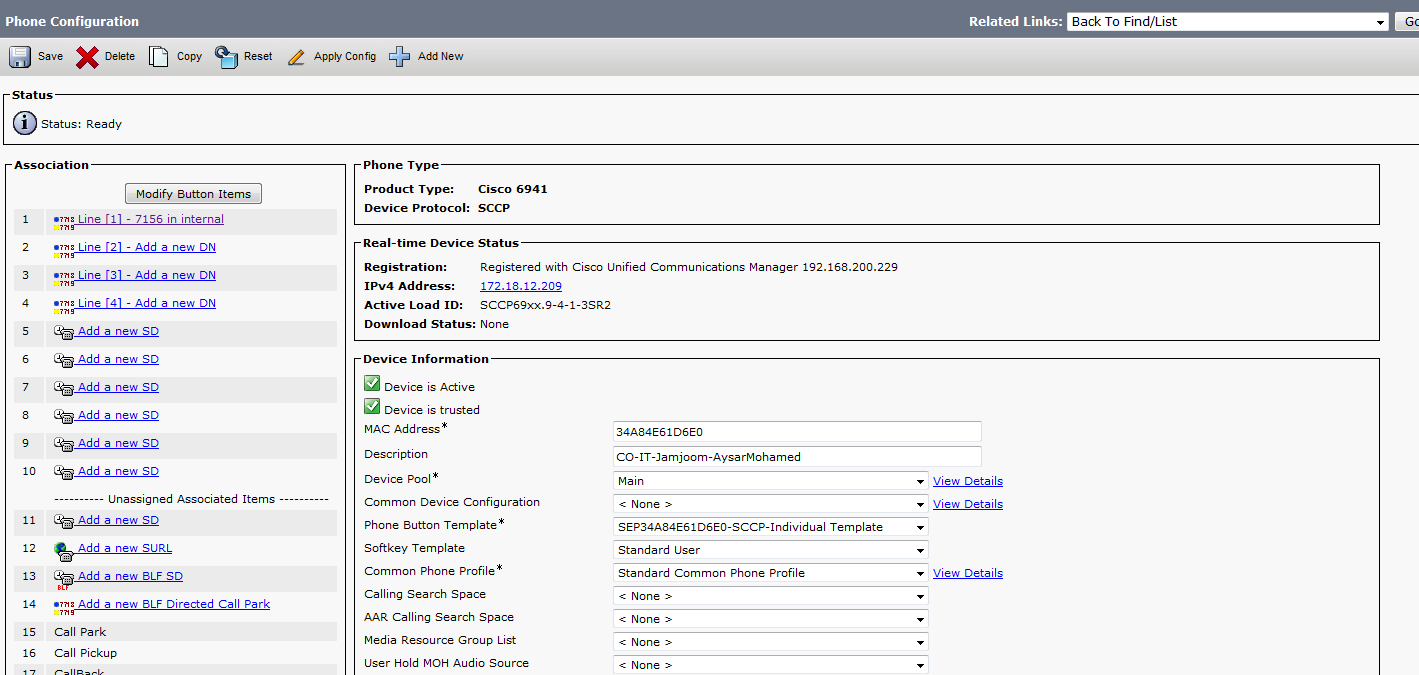Click Add a new BLF Directed Call Park

(x=173, y=604)
